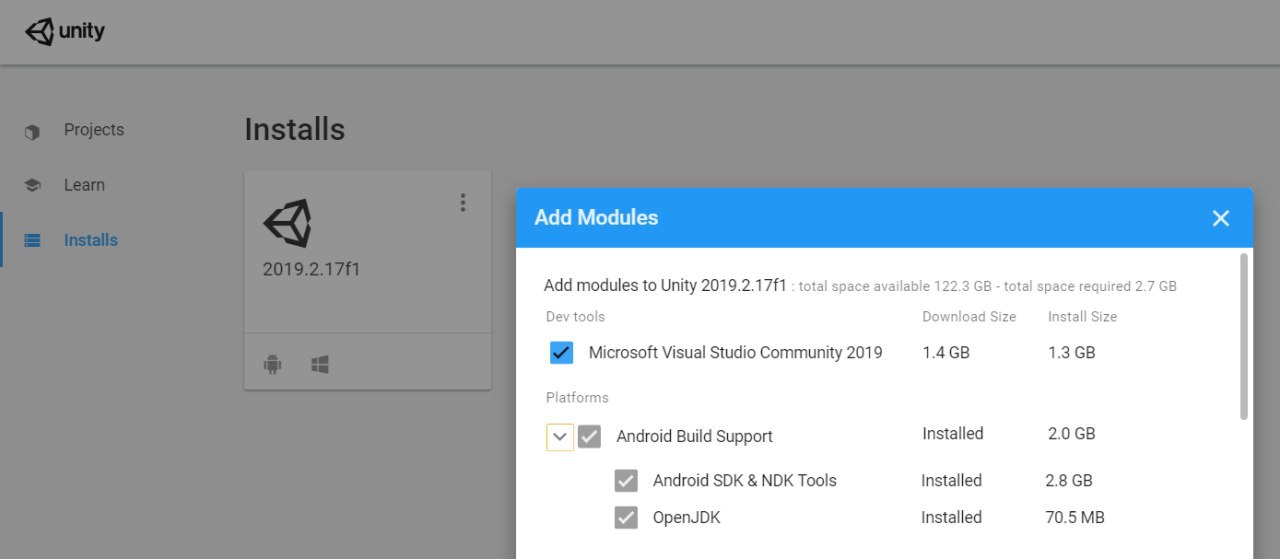Click the Android platform icon on install card
The image size is (1280, 559).
point(272,365)
